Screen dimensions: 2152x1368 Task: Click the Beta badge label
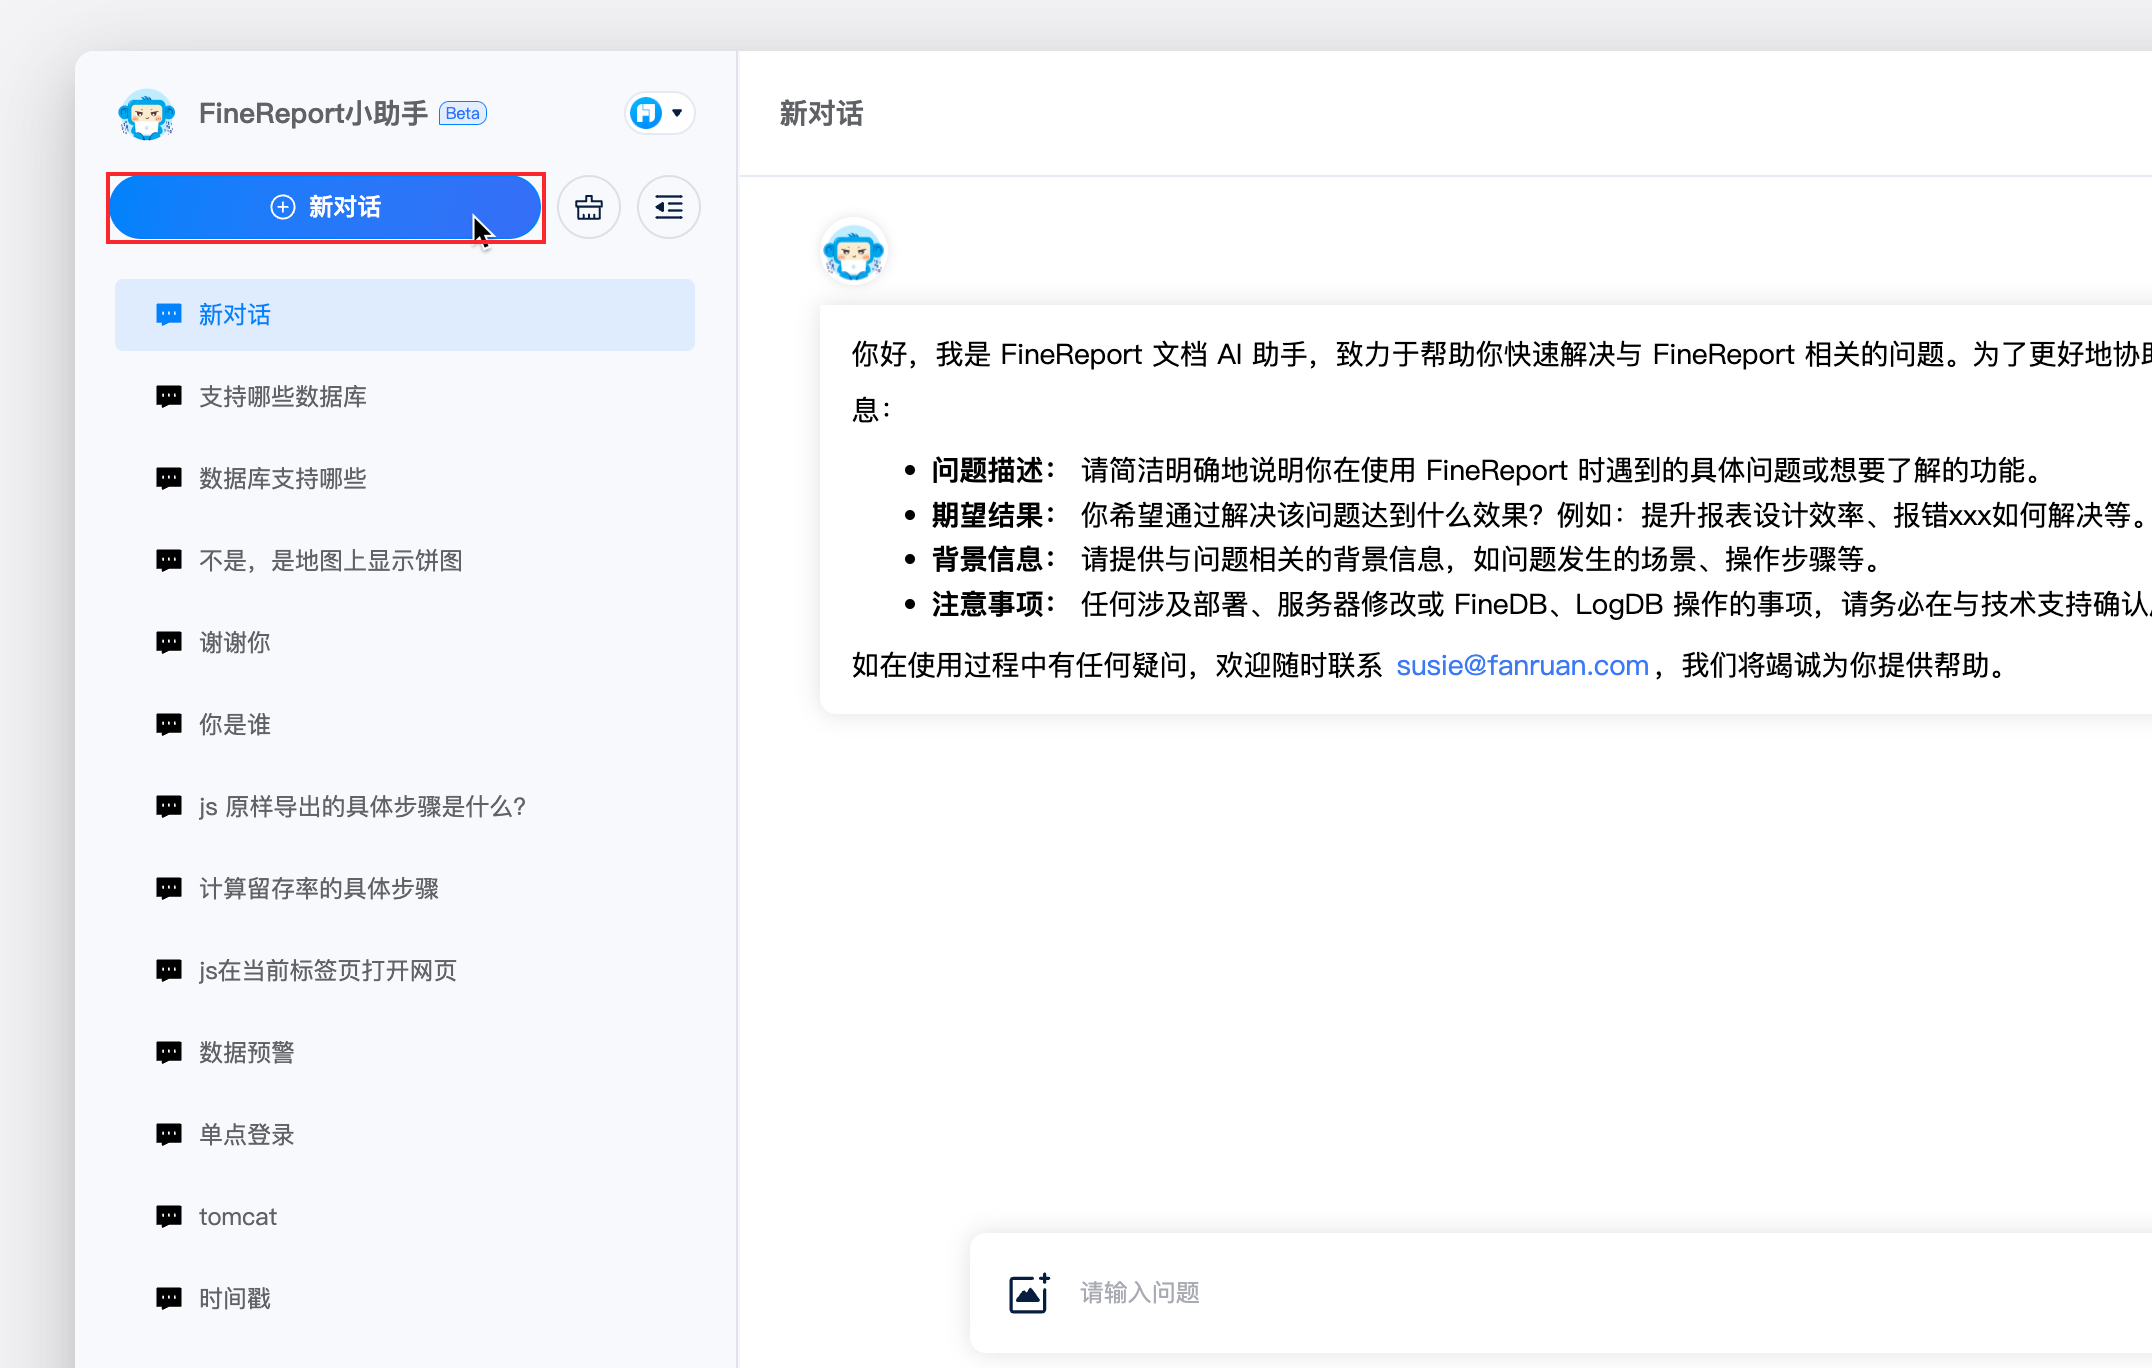coord(462,113)
